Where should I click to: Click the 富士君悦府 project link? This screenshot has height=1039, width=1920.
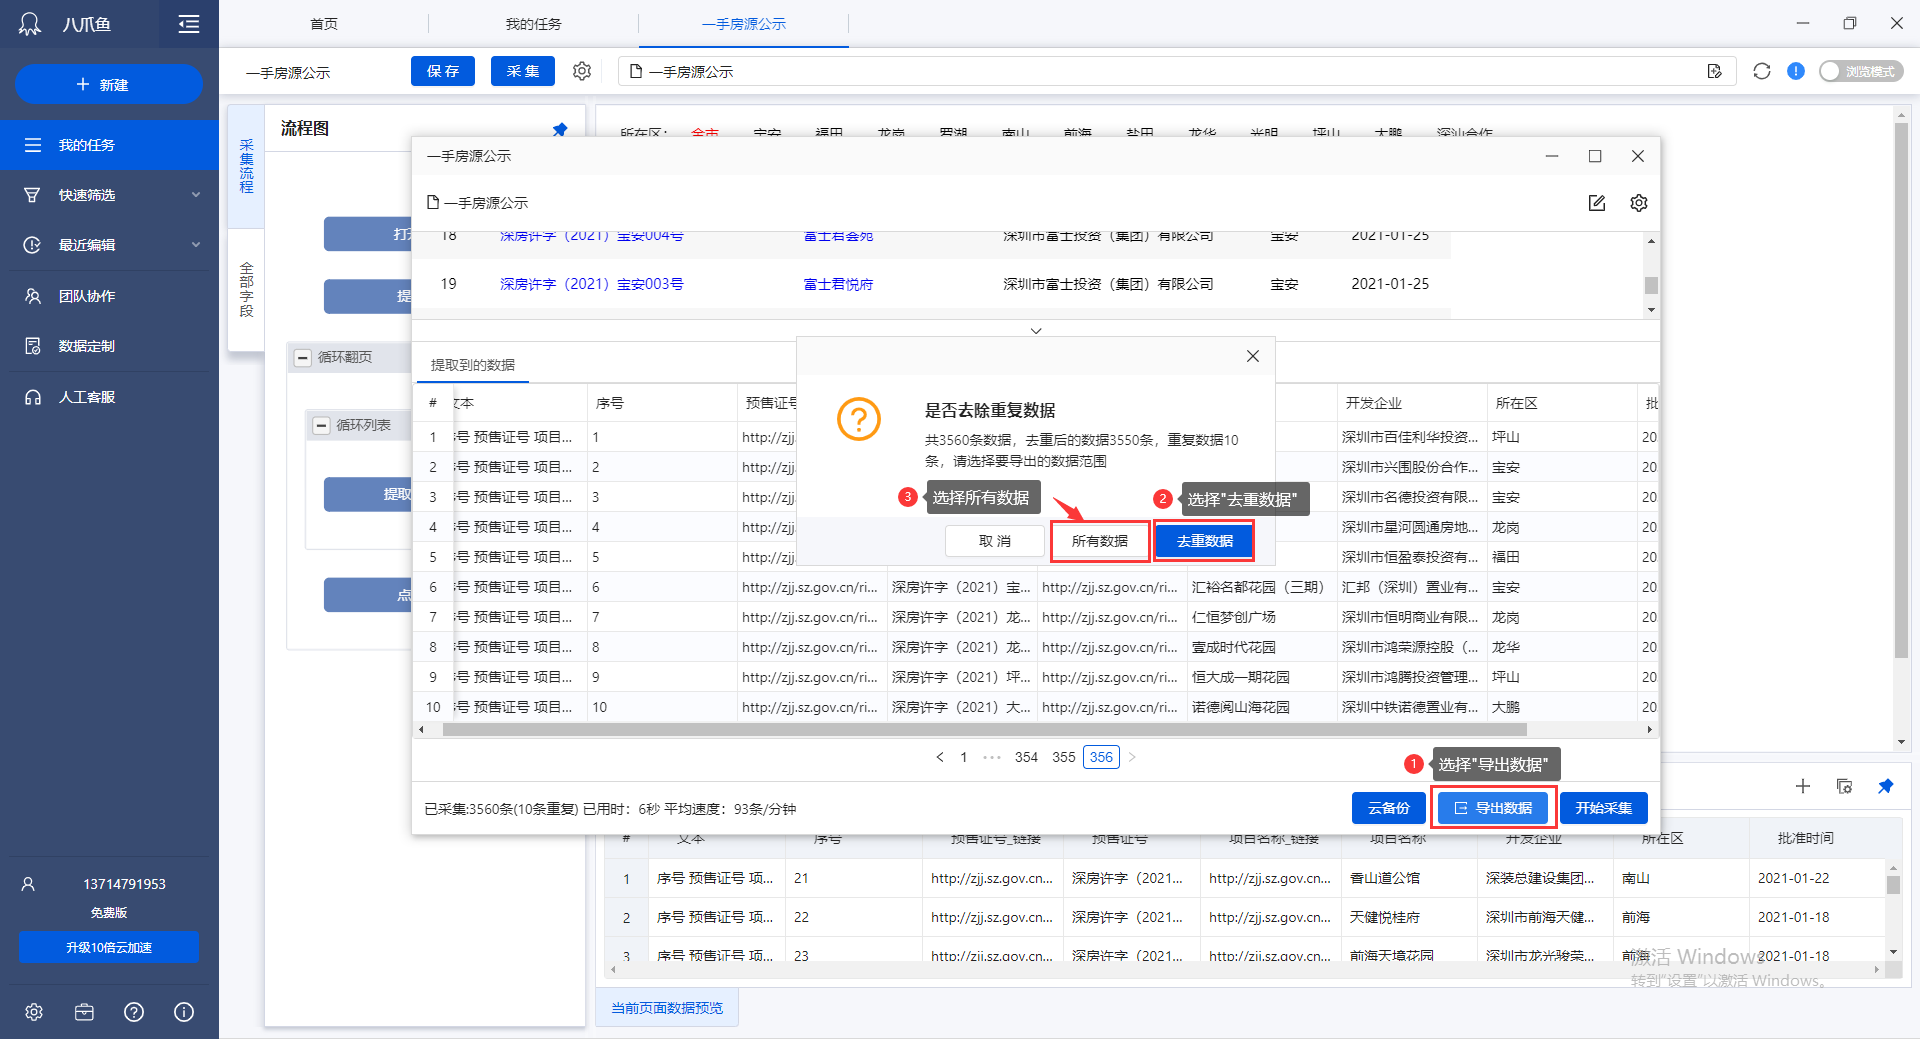point(838,284)
